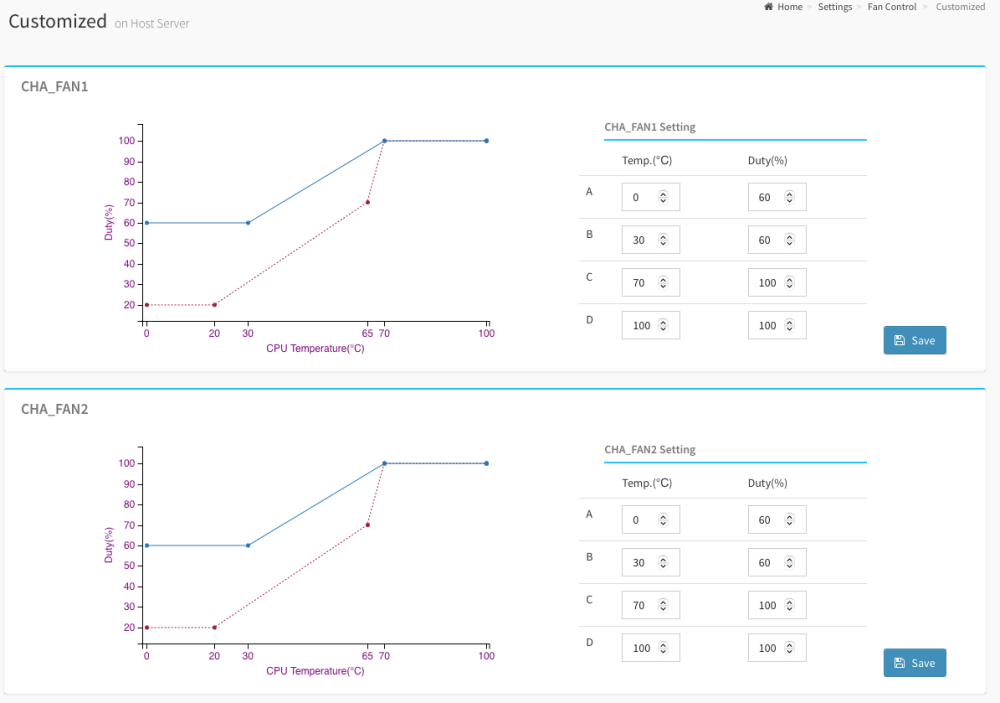Click CHA_FAN2 Duty(%) column header

coord(767,483)
